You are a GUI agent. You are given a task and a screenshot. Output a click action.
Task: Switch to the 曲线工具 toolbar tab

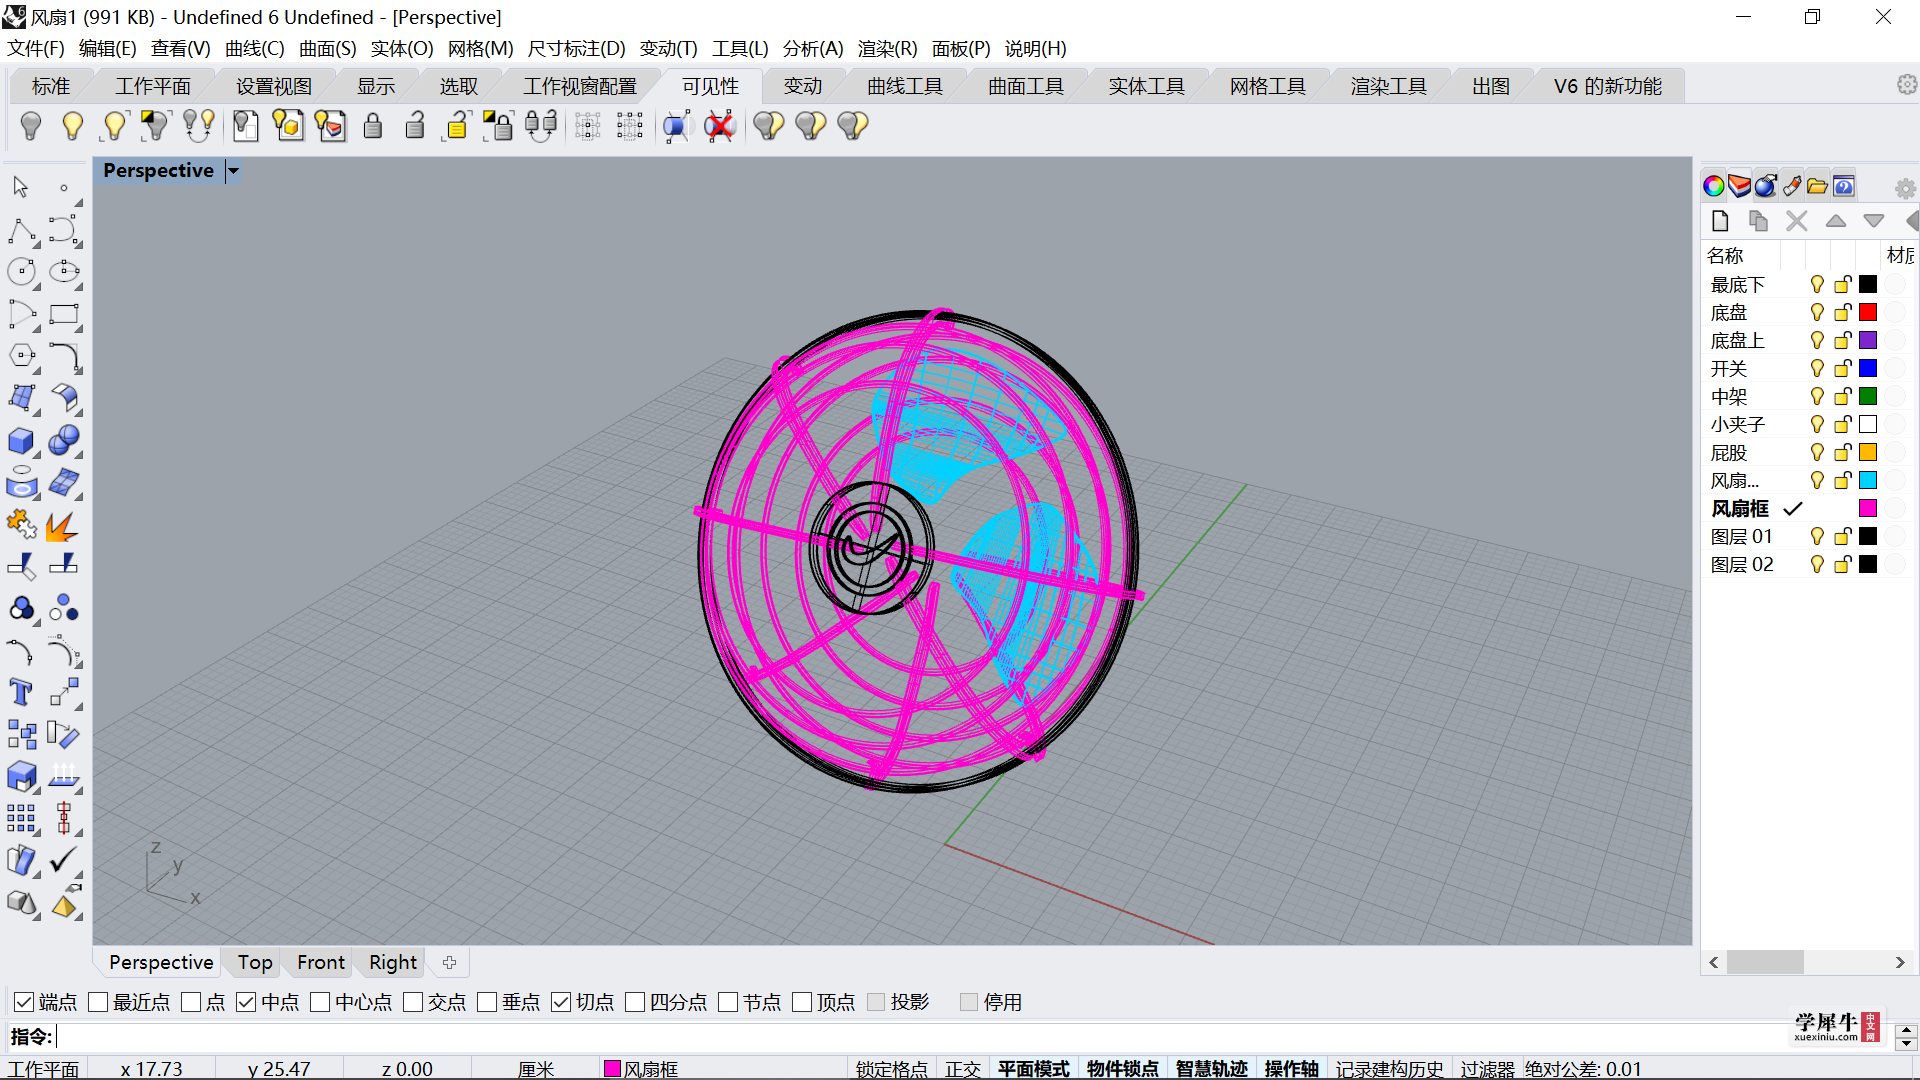coord(905,86)
